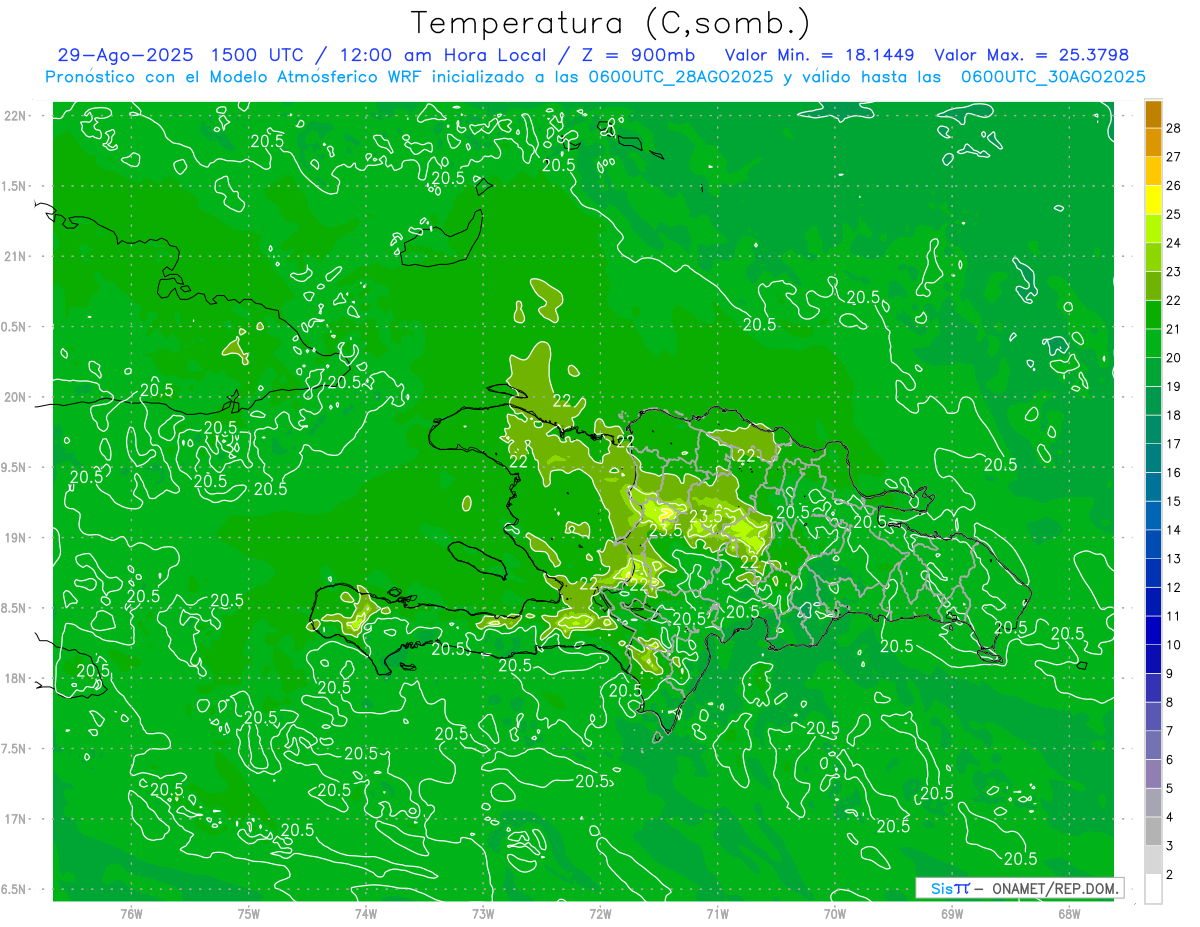Select the blue swatch between 14 and 15
This screenshot has height=927, width=1200.
click(1153, 516)
